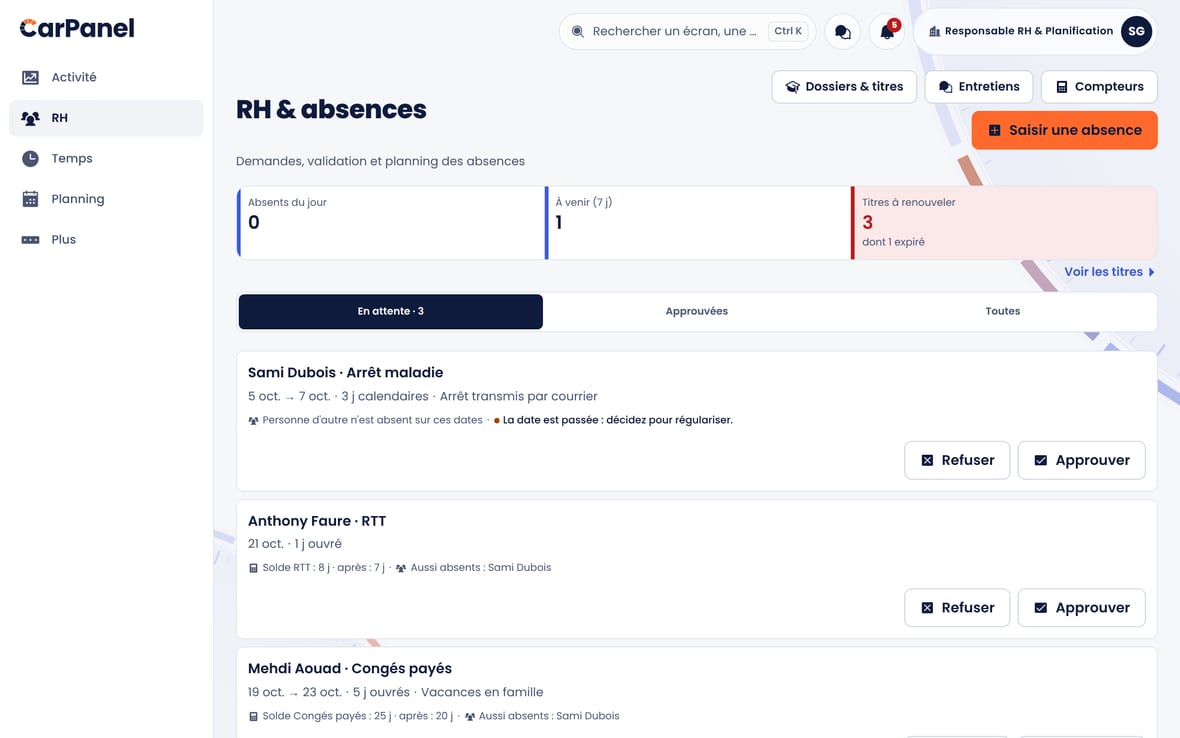Open the Titres à renouveler card
Image resolution: width=1180 pixels, height=738 pixels.
(x=1004, y=223)
